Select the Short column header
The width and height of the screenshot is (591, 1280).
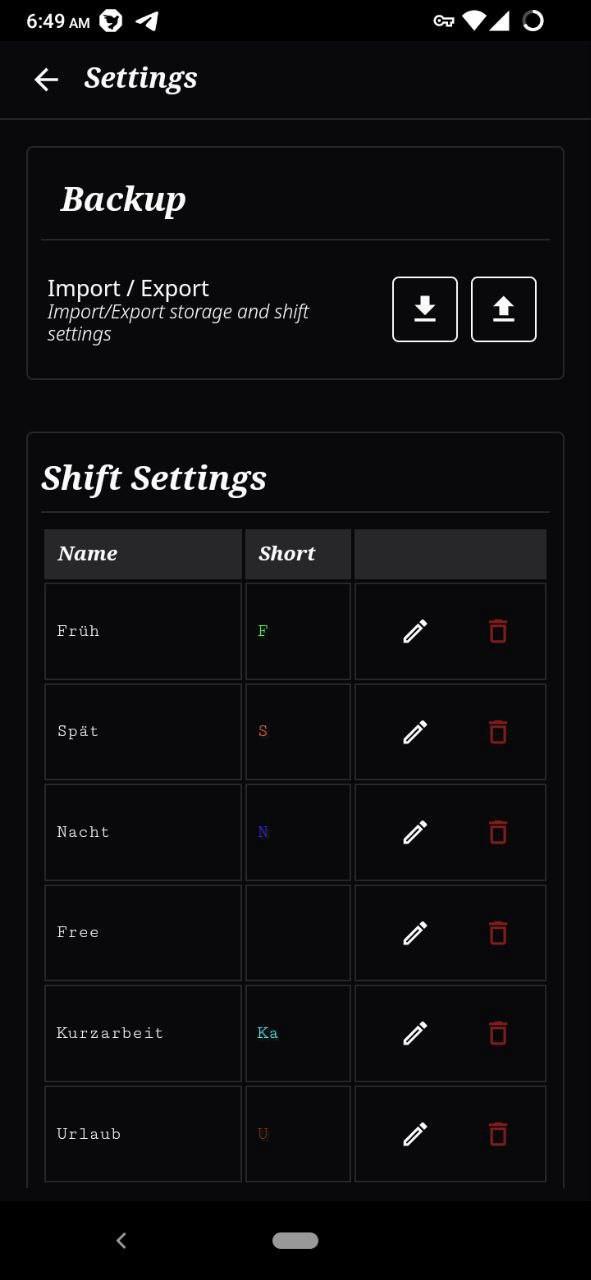tap(287, 554)
